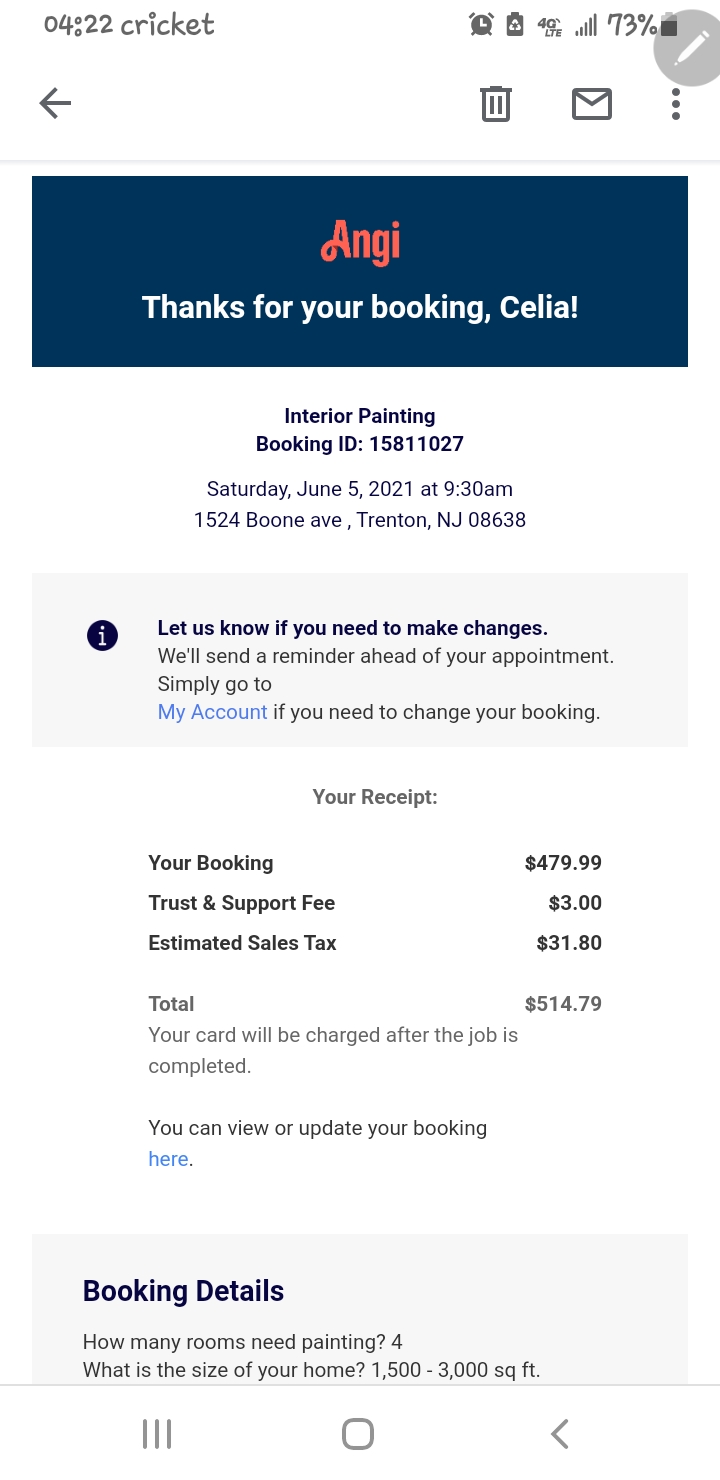Tap the info icon beside changes notice
The height and width of the screenshot is (1480, 720).
click(102, 635)
